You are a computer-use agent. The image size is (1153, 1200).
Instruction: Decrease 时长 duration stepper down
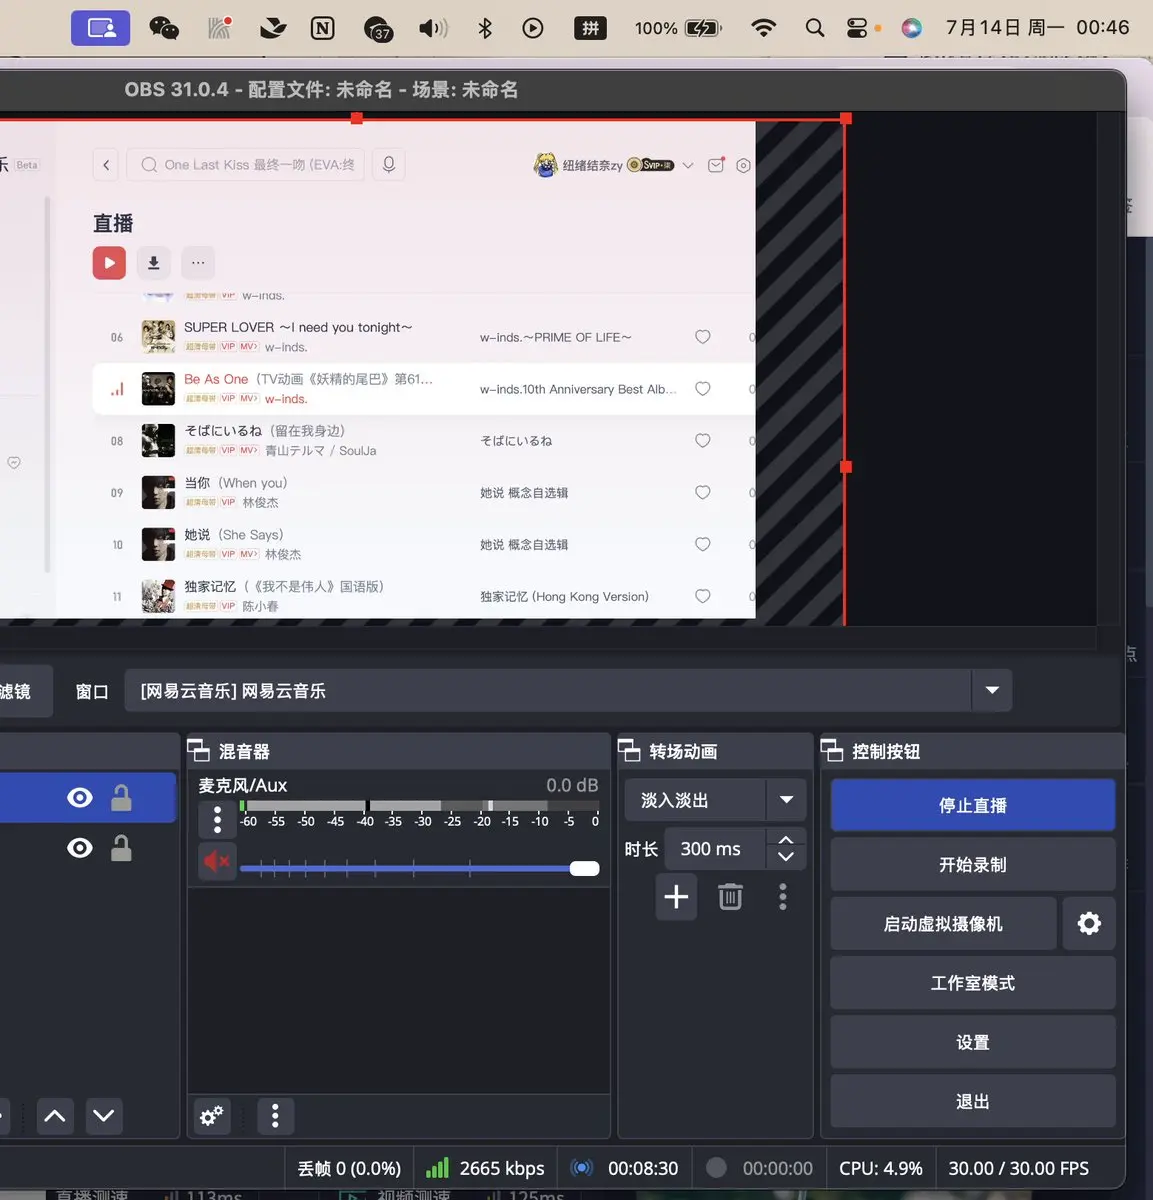click(x=786, y=857)
